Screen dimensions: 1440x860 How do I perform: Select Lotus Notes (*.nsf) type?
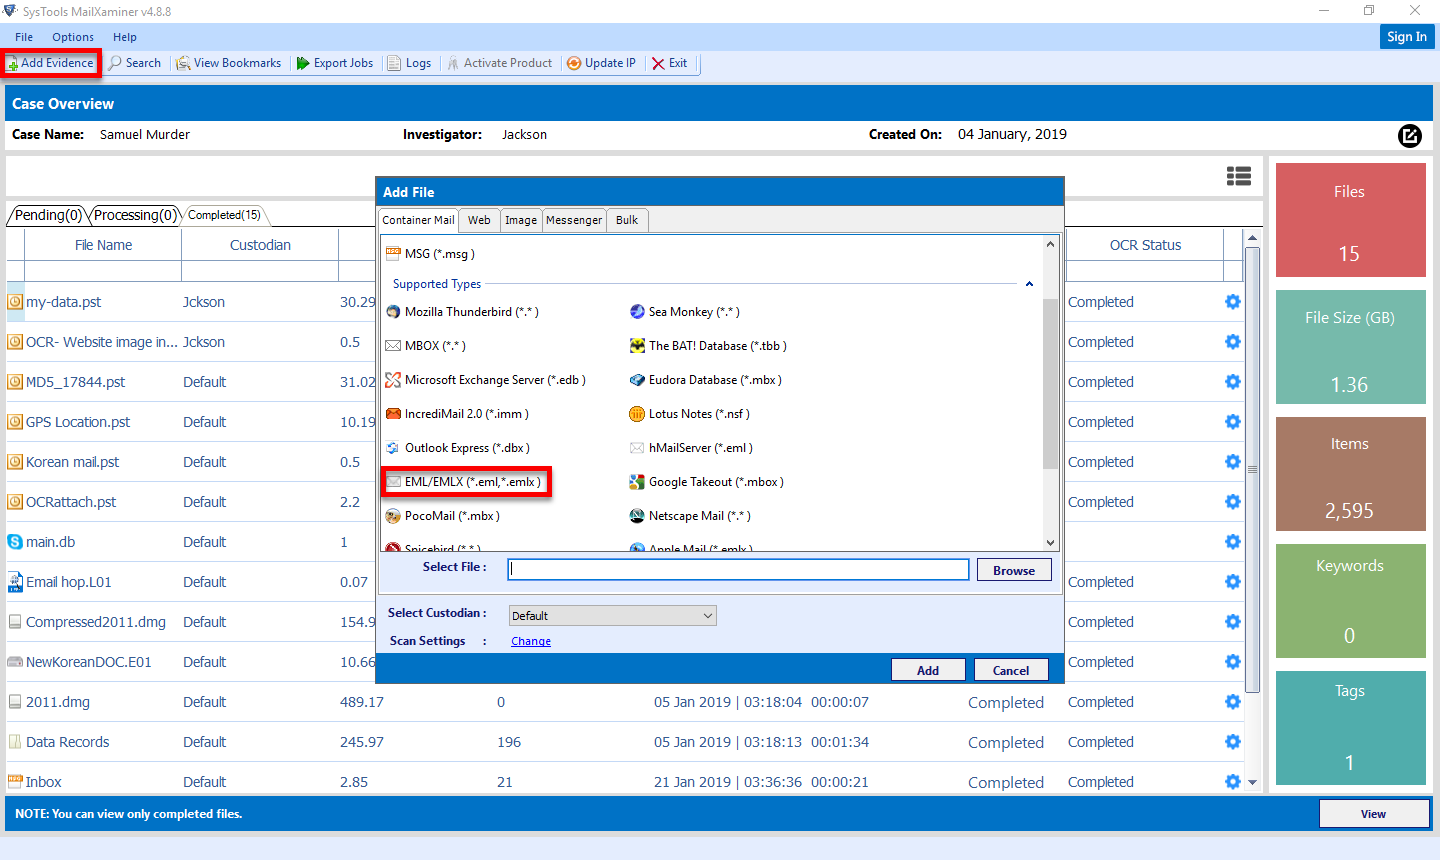tap(689, 414)
